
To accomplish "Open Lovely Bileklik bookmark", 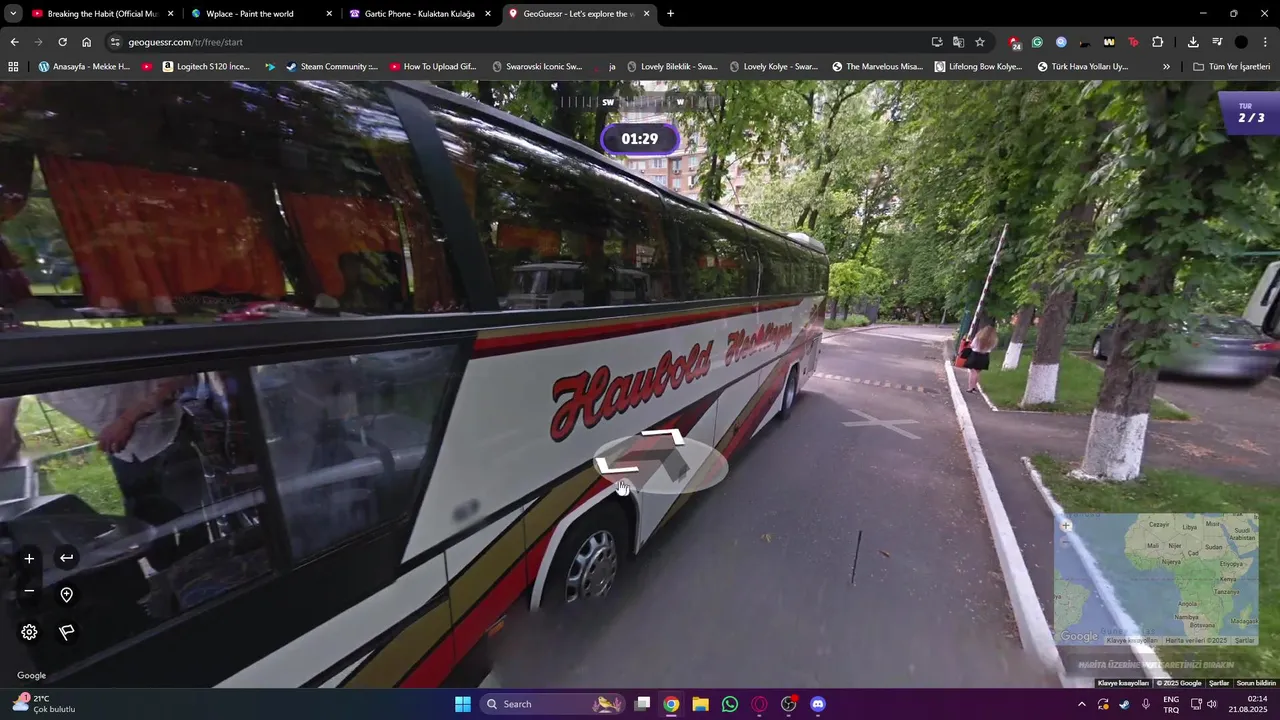I will tap(672, 67).
